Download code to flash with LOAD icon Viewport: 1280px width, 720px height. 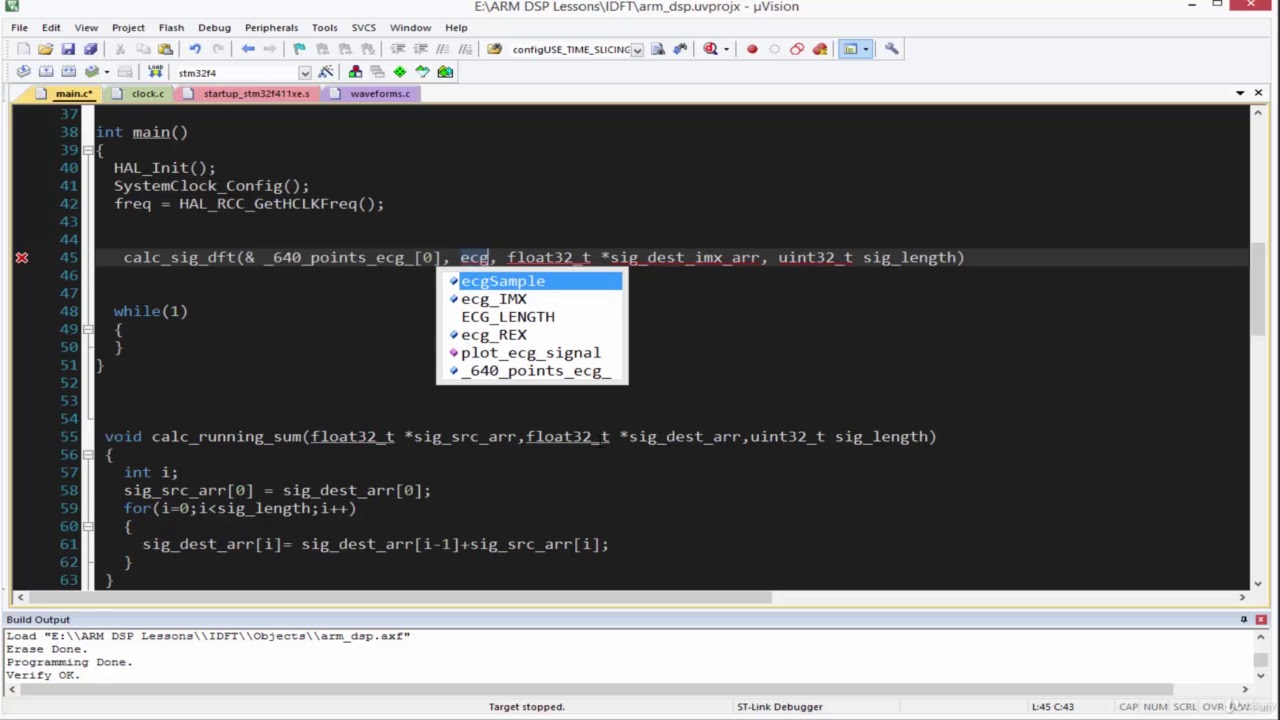155,72
